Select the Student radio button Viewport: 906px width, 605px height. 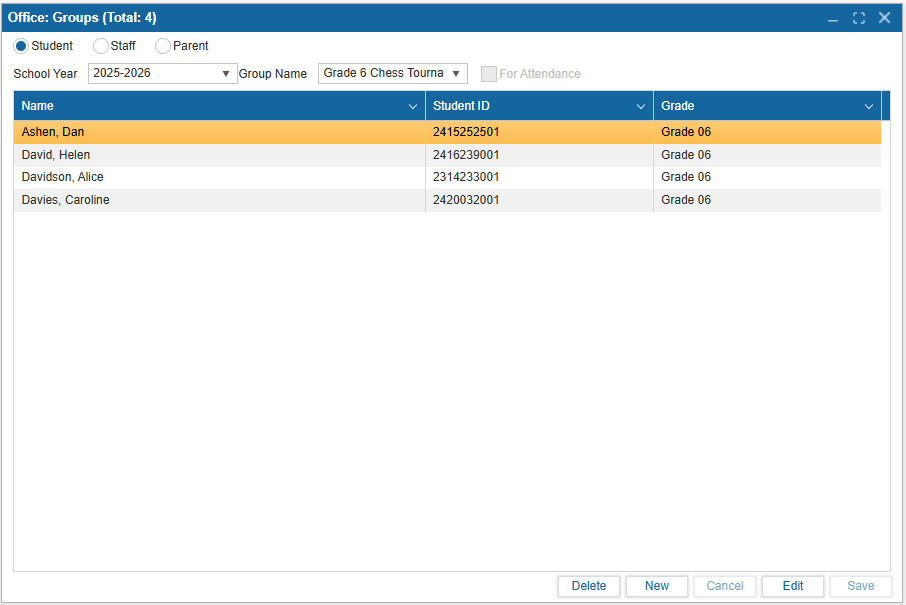click(x=21, y=46)
